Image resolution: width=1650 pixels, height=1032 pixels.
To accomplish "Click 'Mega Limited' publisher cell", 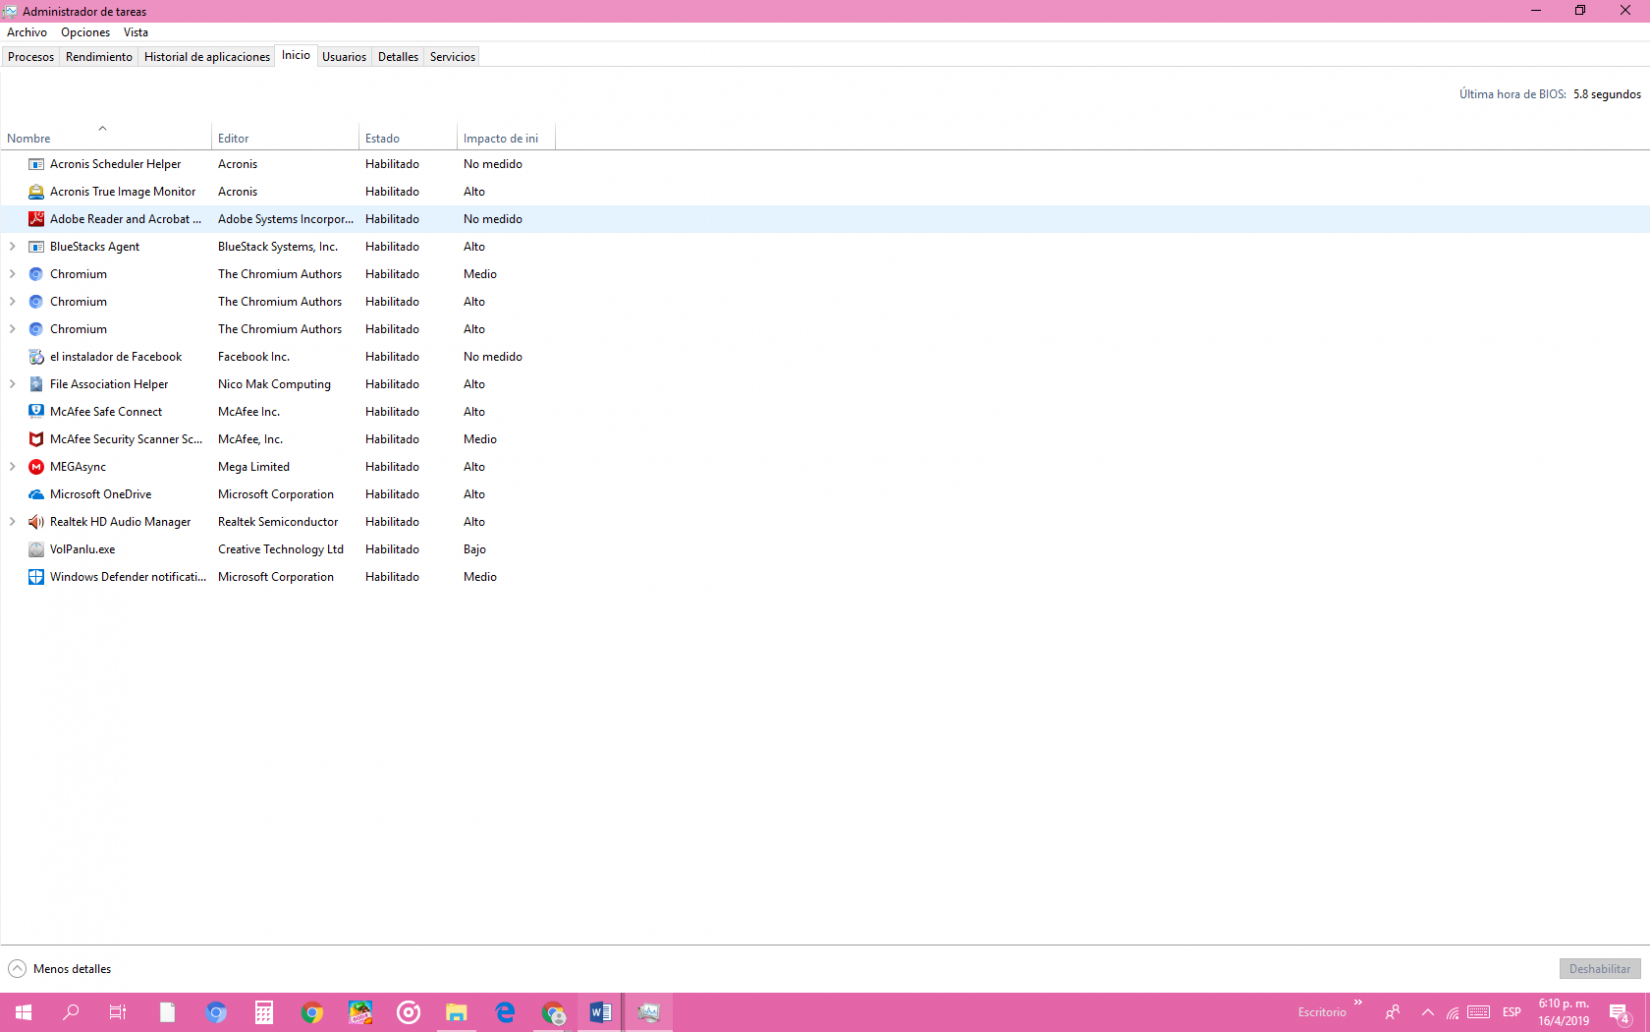I will pyautogui.click(x=254, y=466).
